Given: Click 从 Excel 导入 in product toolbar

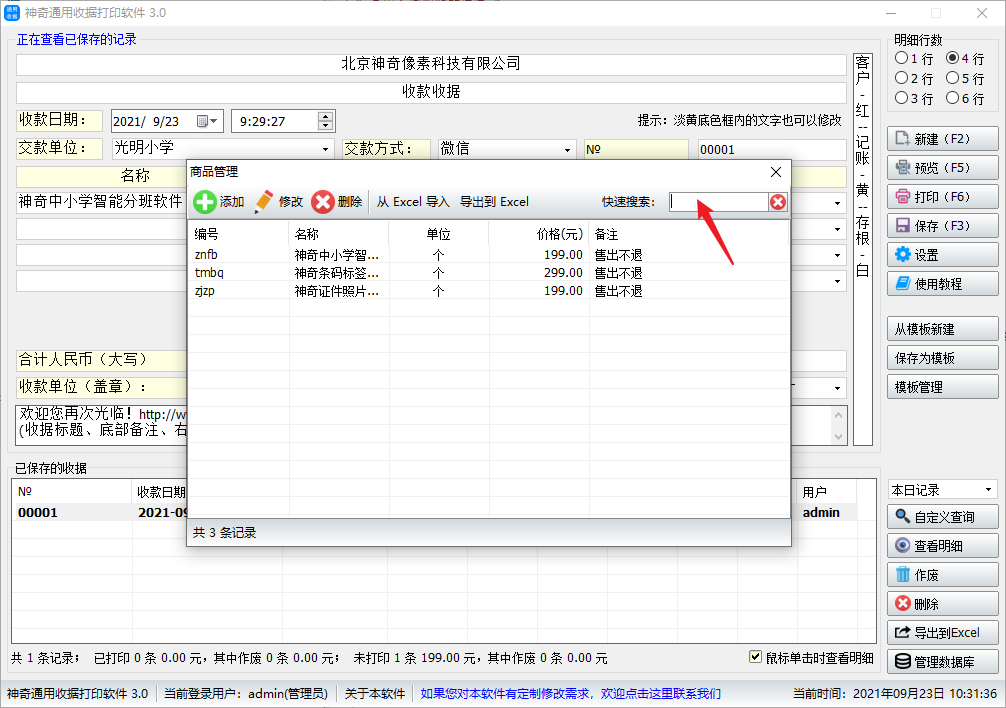Looking at the screenshot, I should point(413,202).
